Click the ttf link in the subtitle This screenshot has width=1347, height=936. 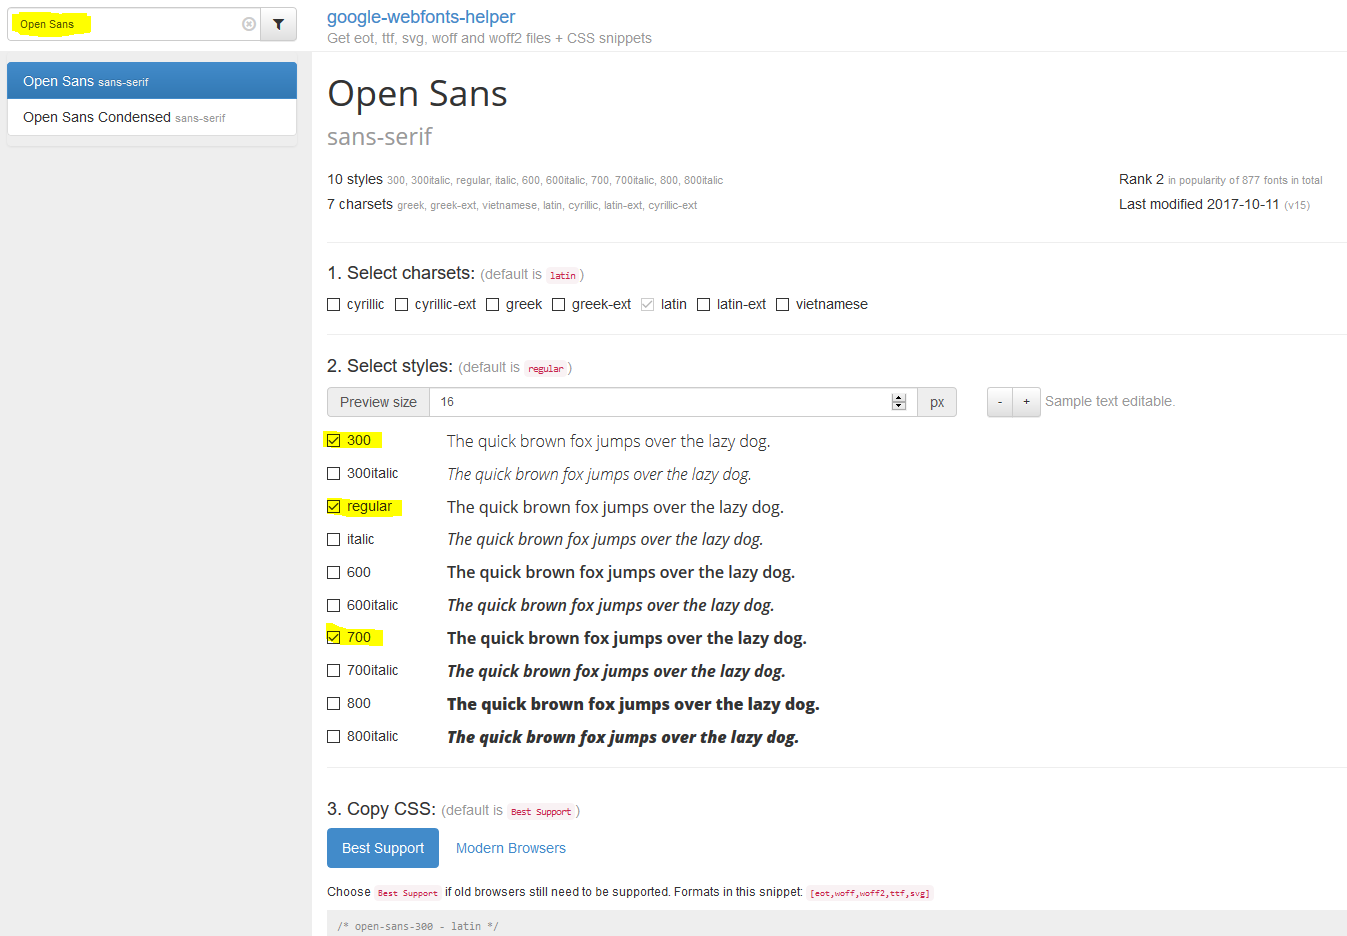[387, 38]
